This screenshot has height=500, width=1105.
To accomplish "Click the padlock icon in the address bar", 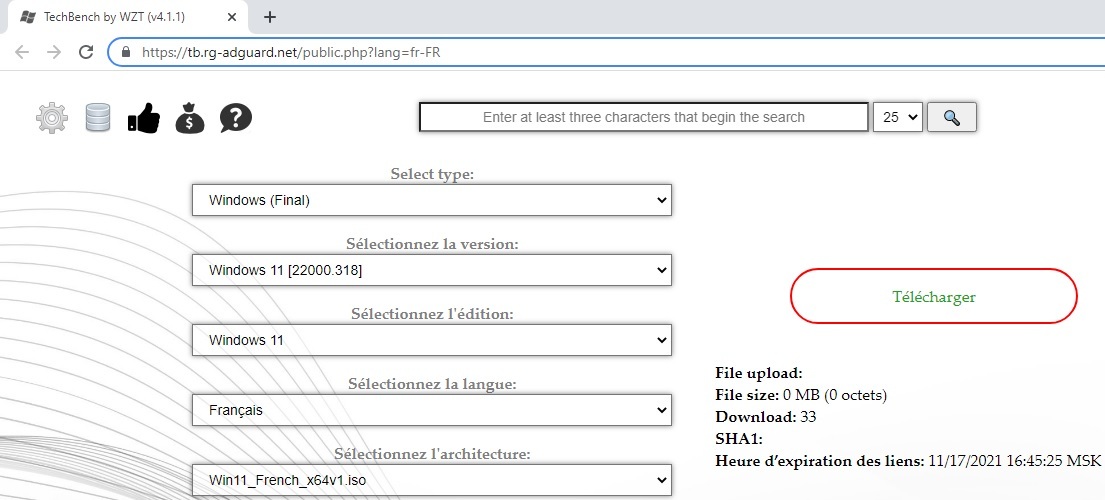I will (126, 52).
